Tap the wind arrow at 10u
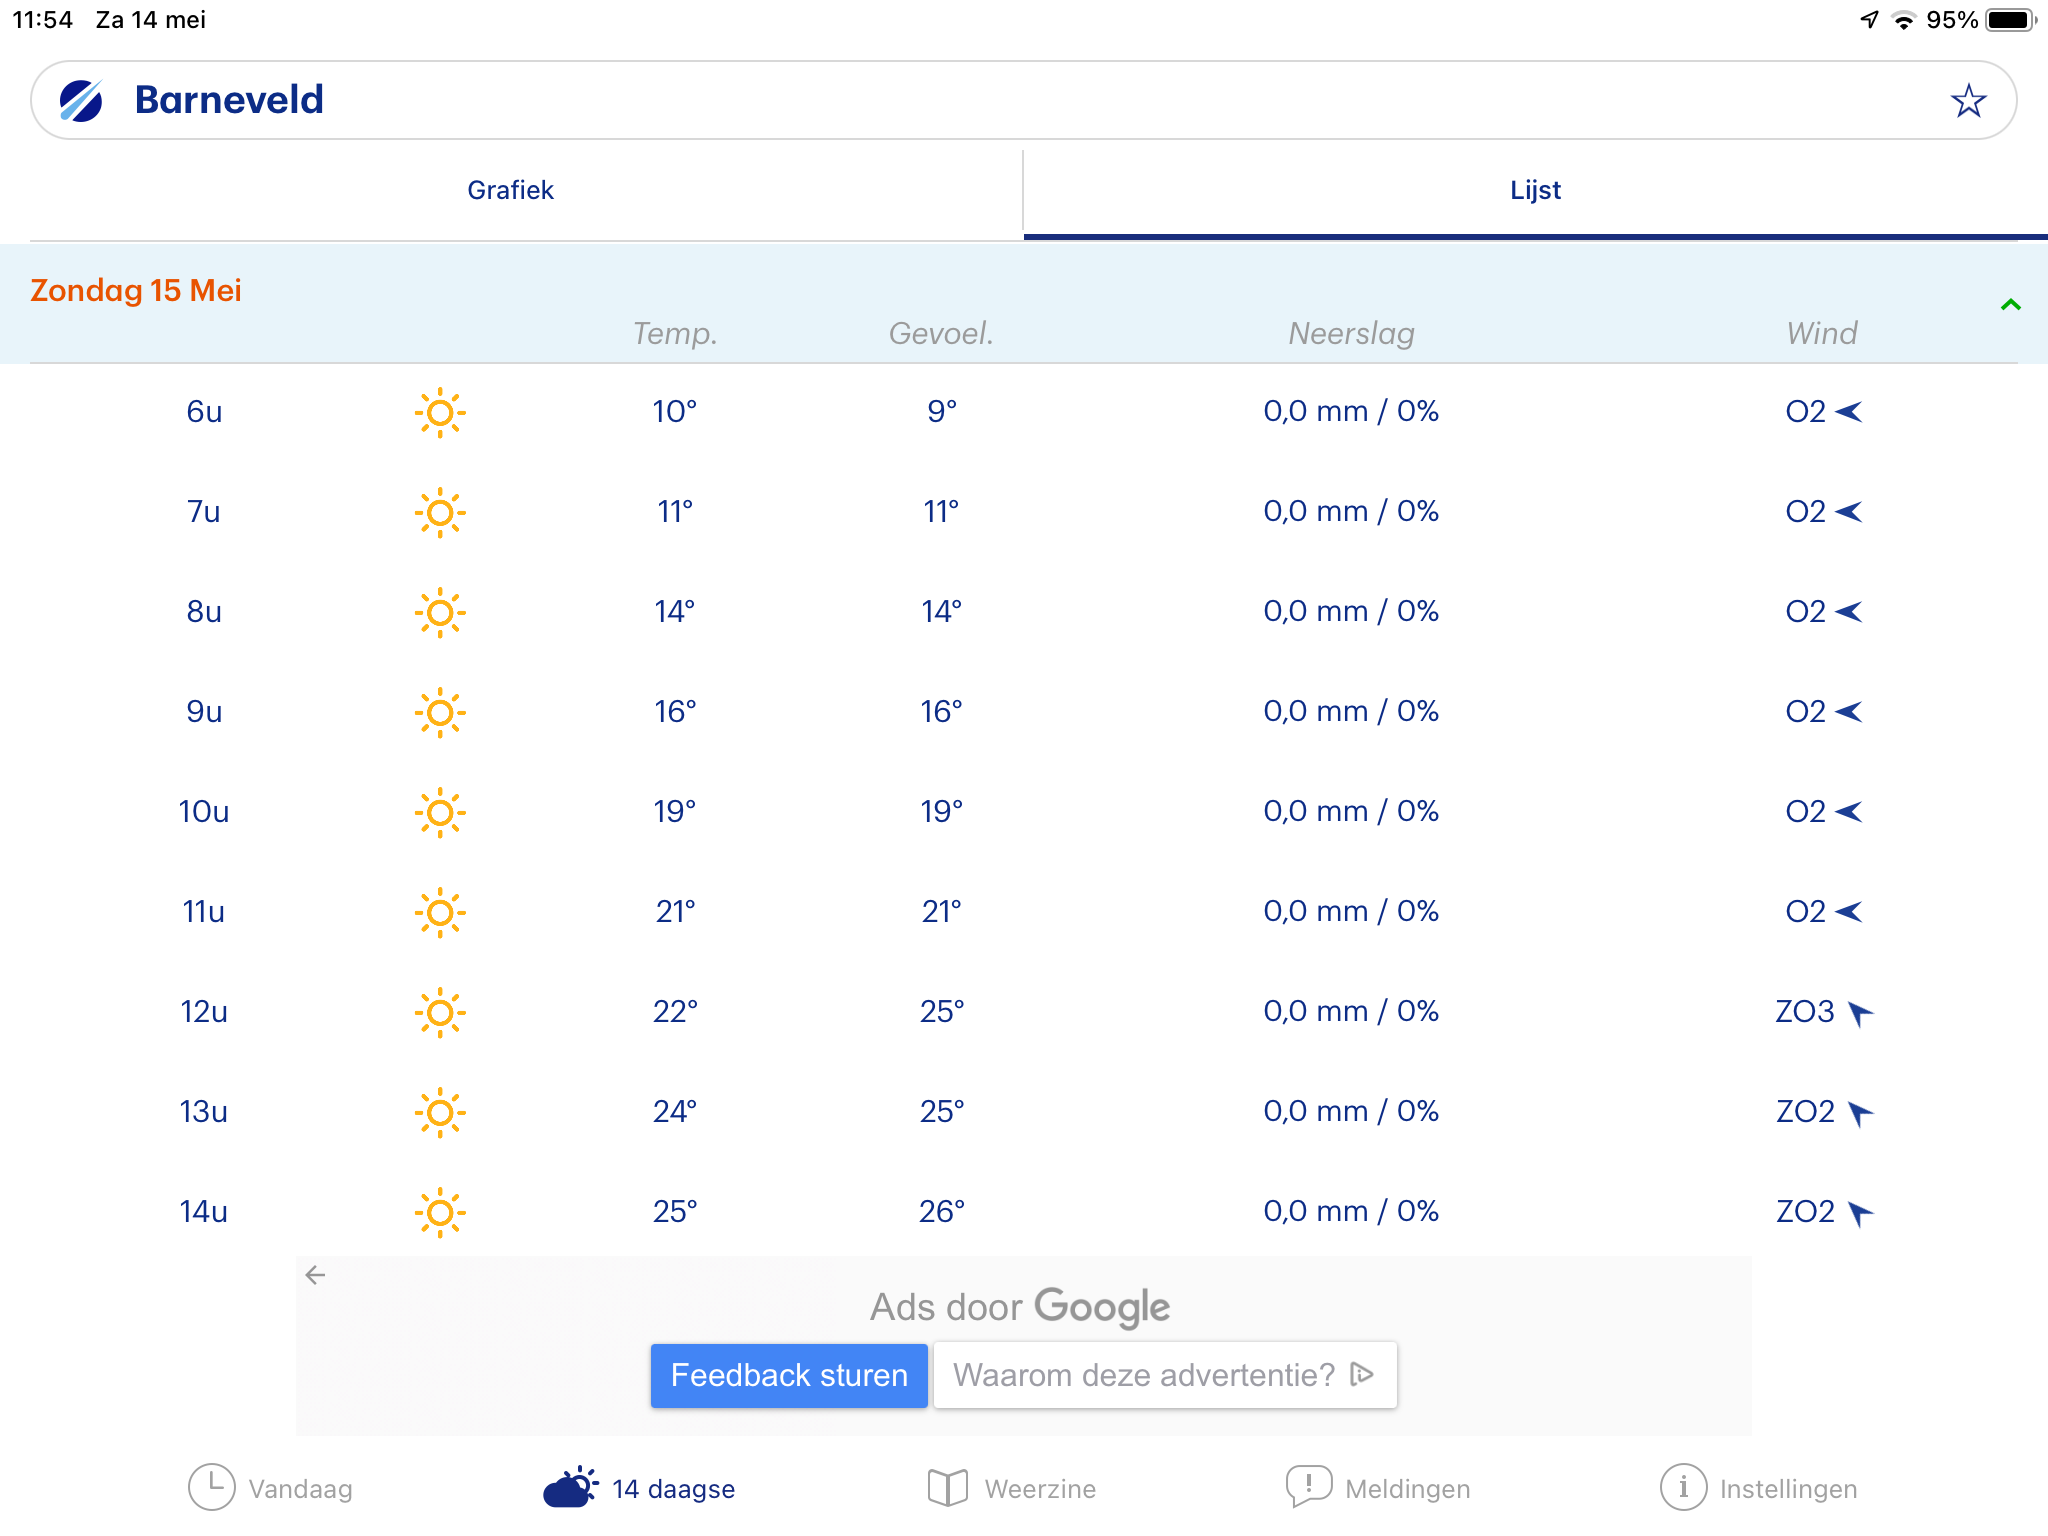The image size is (2048, 1536). pyautogui.click(x=1849, y=811)
